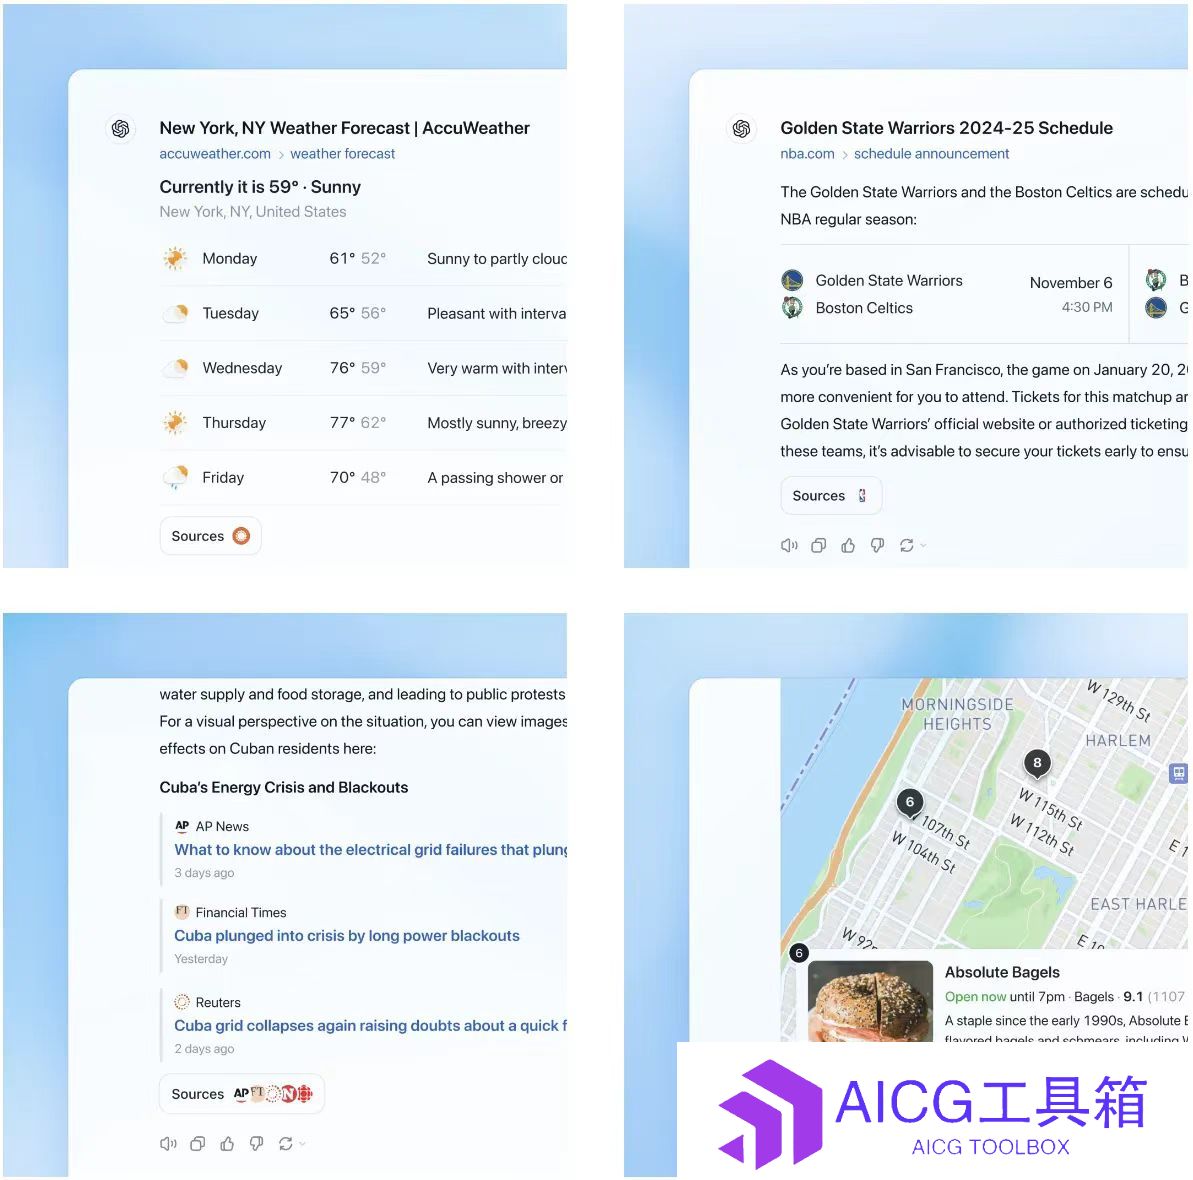
Task: Click the '3 days ago' timestamp under AP News
Action: pyautogui.click(x=204, y=873)
